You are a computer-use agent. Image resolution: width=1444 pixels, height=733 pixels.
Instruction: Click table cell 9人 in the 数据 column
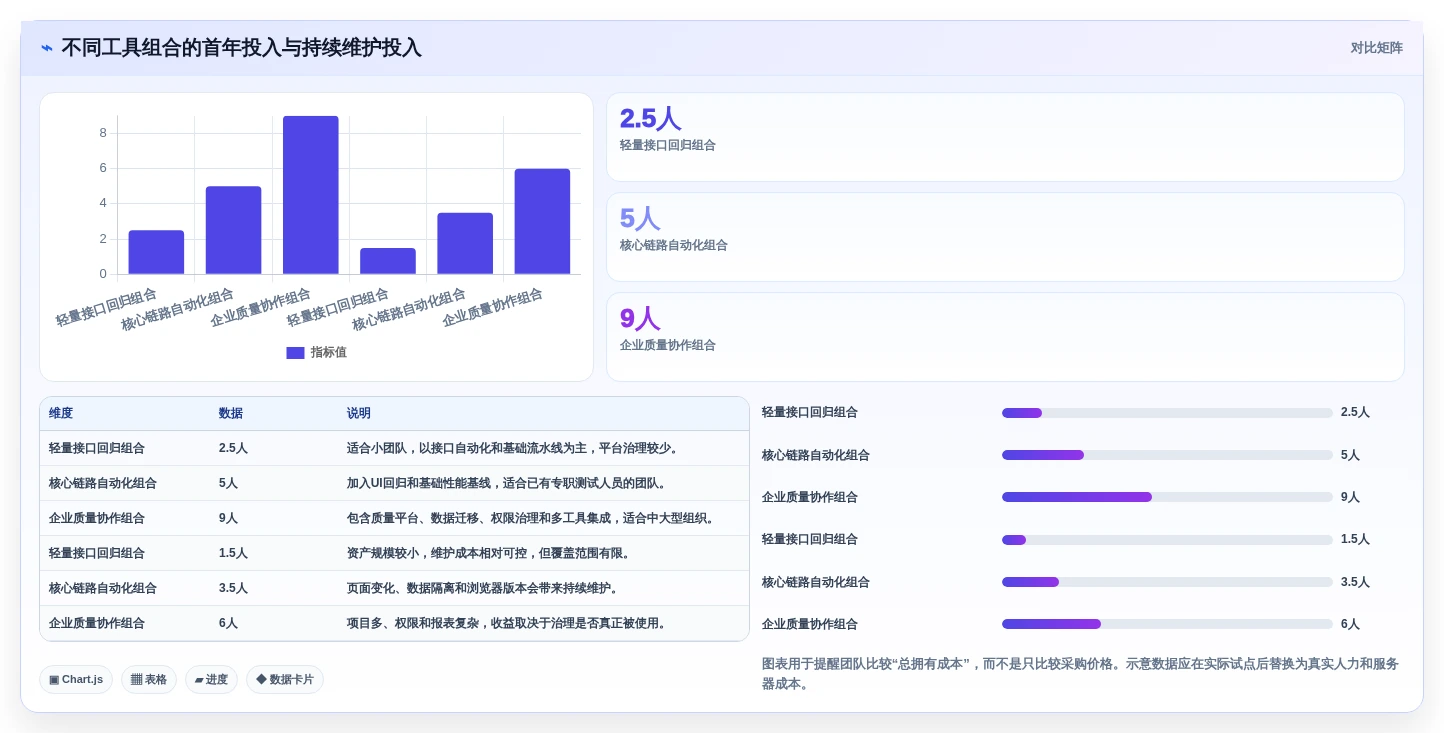228,518
